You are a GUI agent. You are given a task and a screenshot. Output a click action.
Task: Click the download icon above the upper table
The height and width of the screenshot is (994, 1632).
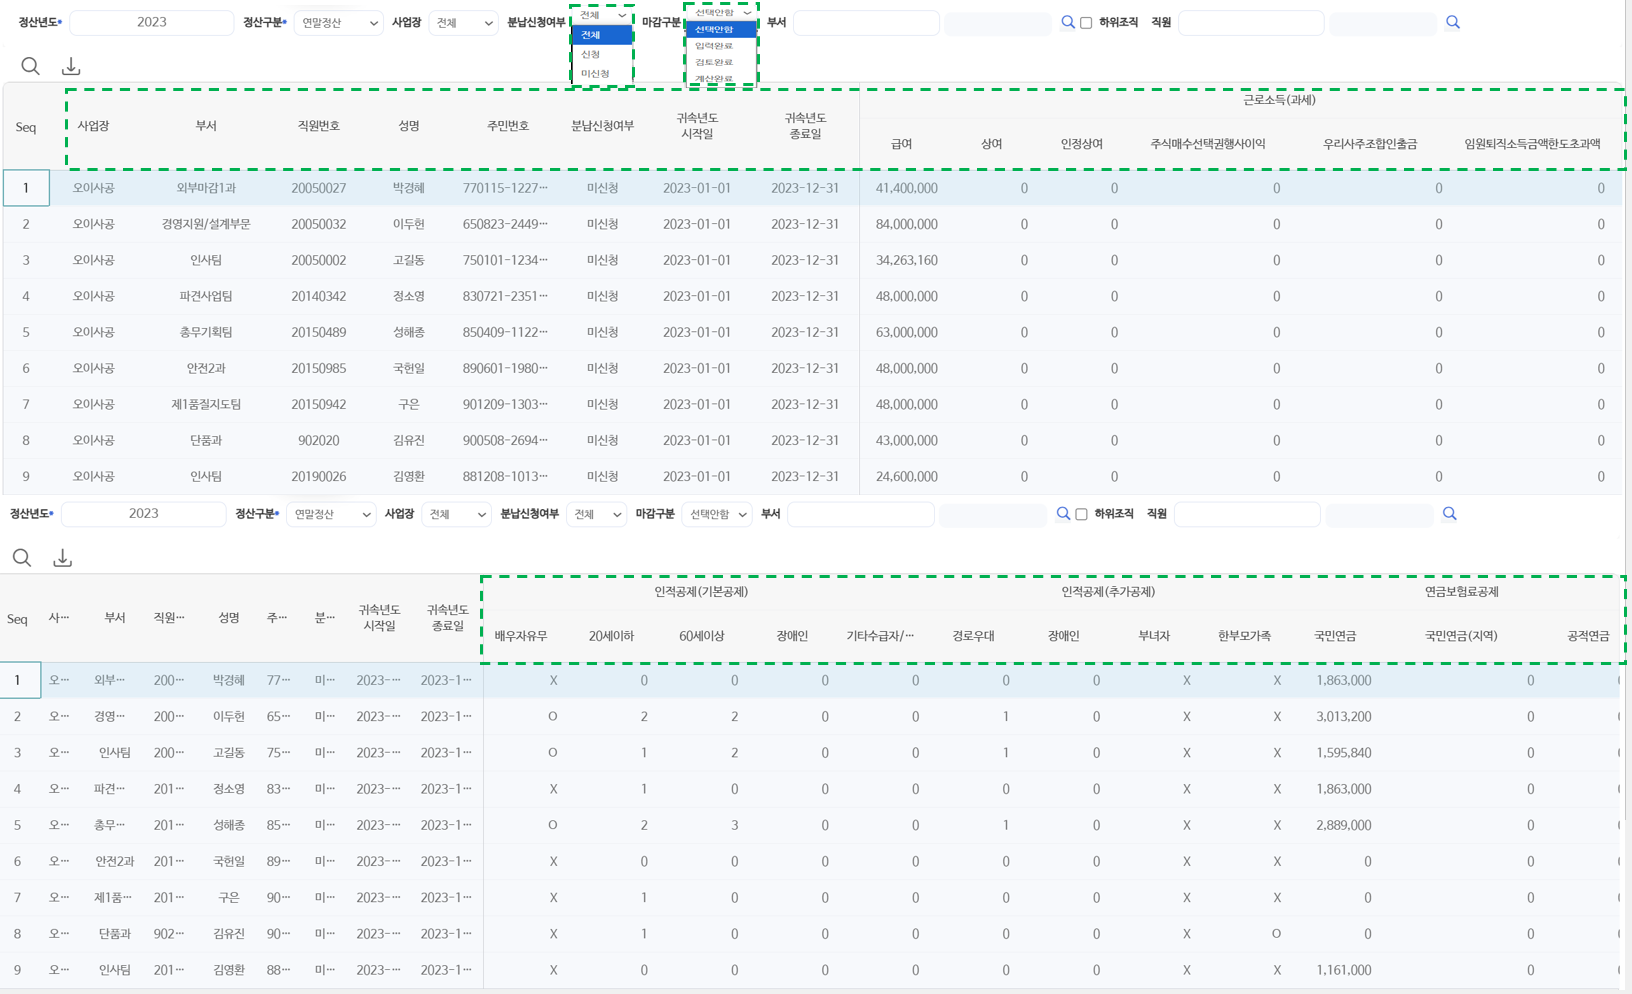71,66
